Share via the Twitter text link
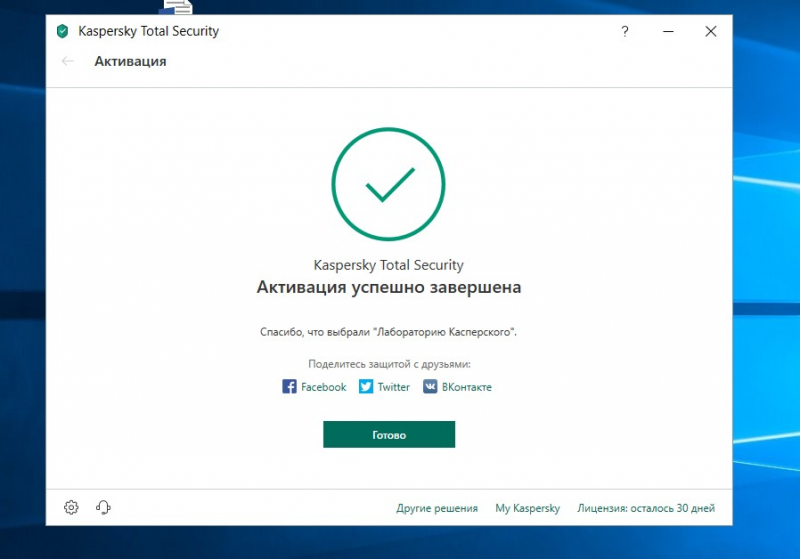 pos(393,387)
